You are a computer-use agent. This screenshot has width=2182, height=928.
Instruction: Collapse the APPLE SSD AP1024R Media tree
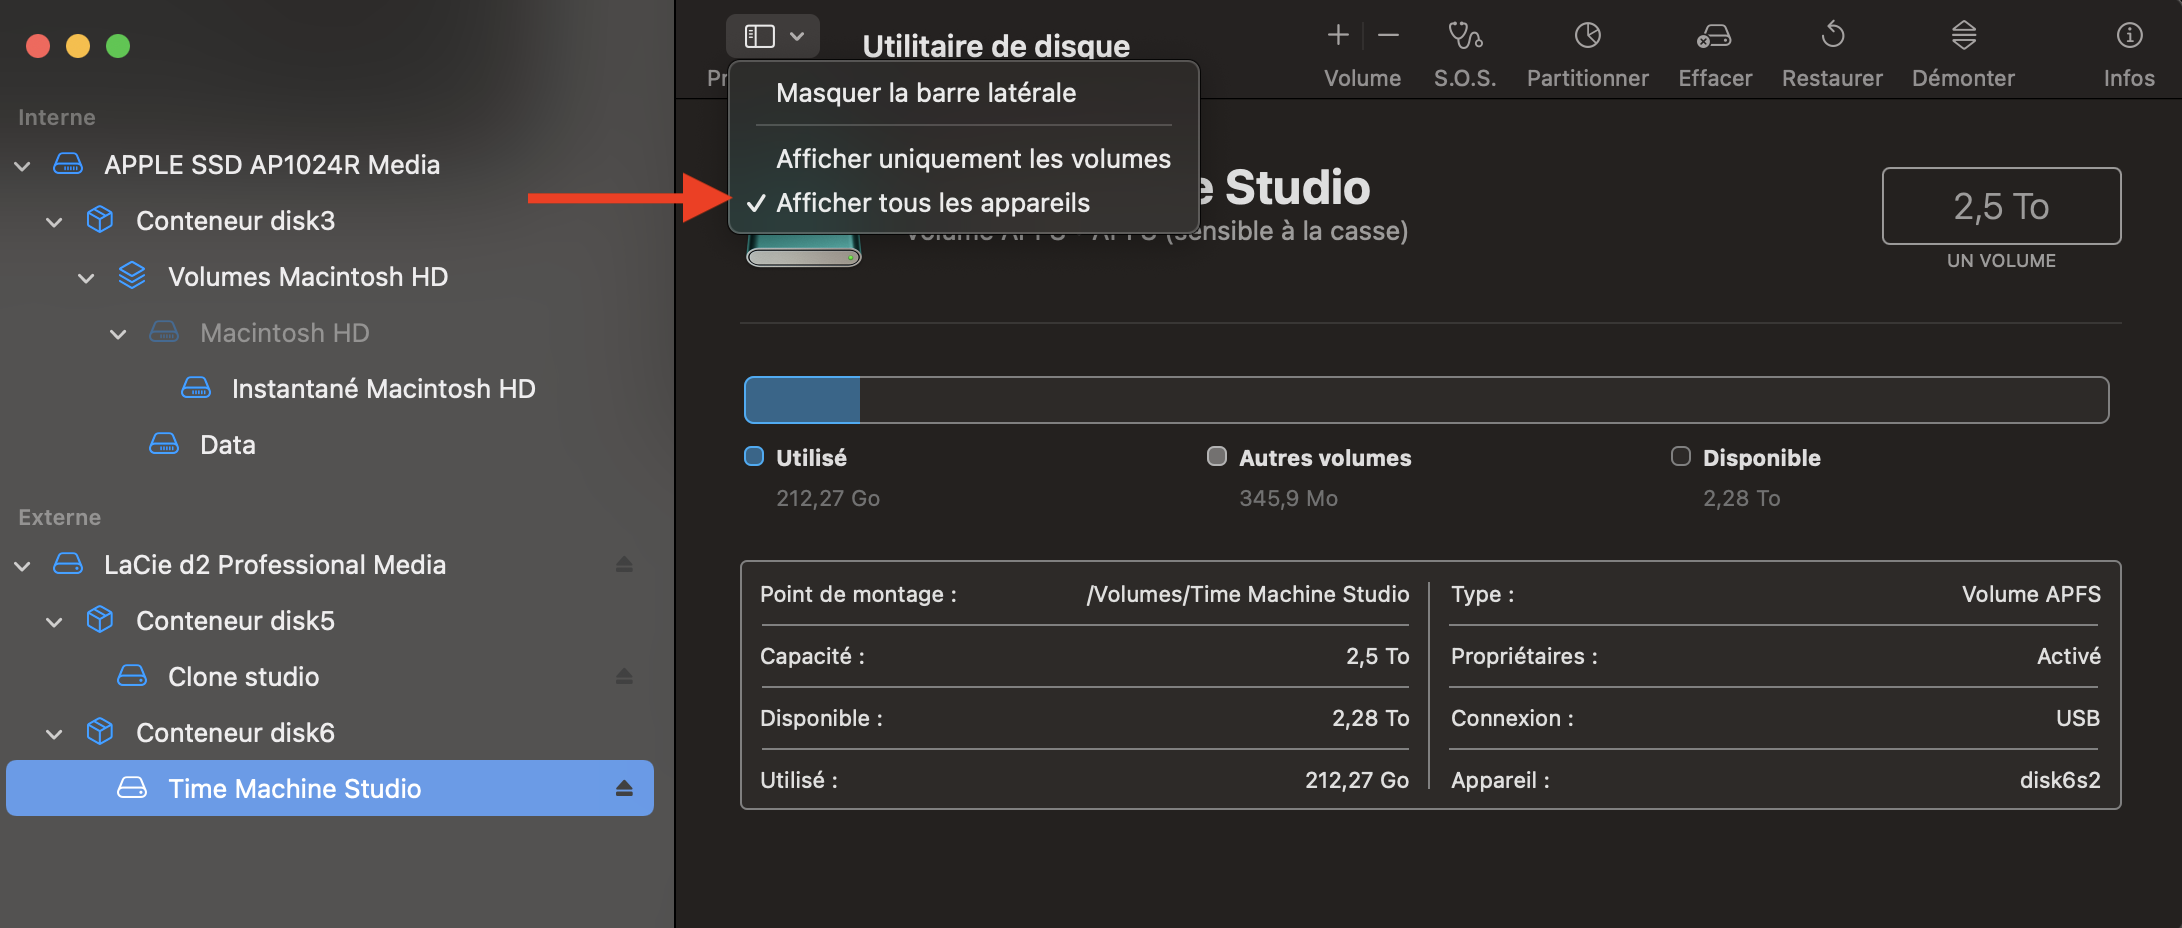click(x=23, y=166)
